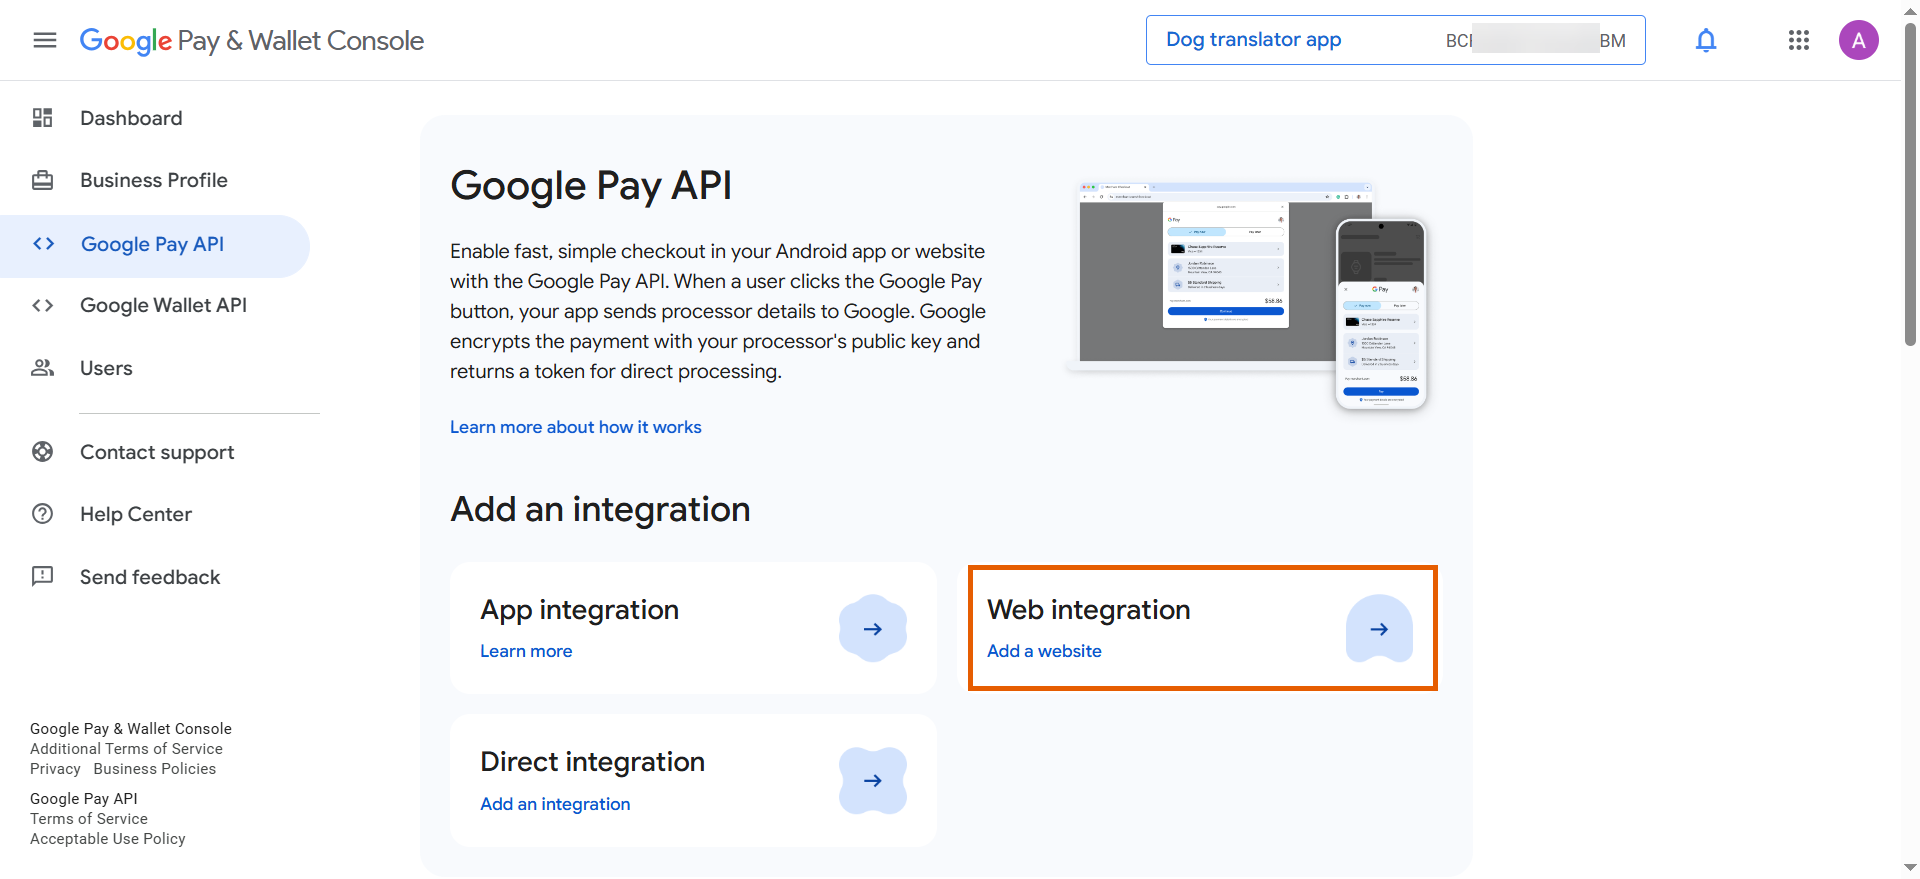Screen dimensions: 1920x879
Task: Click the Dashboard sidebar icon
Action: [x=42, y=118]
